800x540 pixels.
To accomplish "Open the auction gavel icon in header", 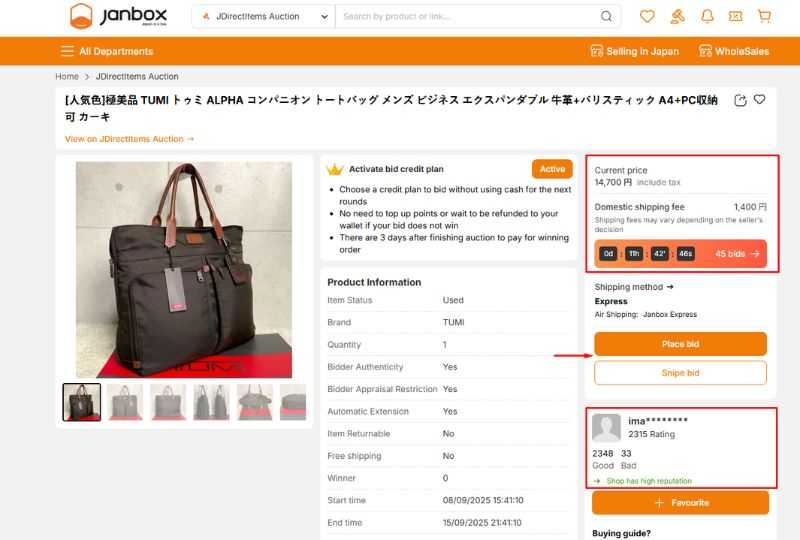I will (x=677, y=16).
